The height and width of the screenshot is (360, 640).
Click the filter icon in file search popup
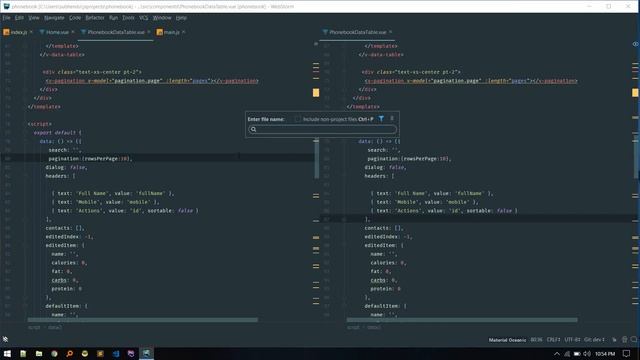[381, 119]
